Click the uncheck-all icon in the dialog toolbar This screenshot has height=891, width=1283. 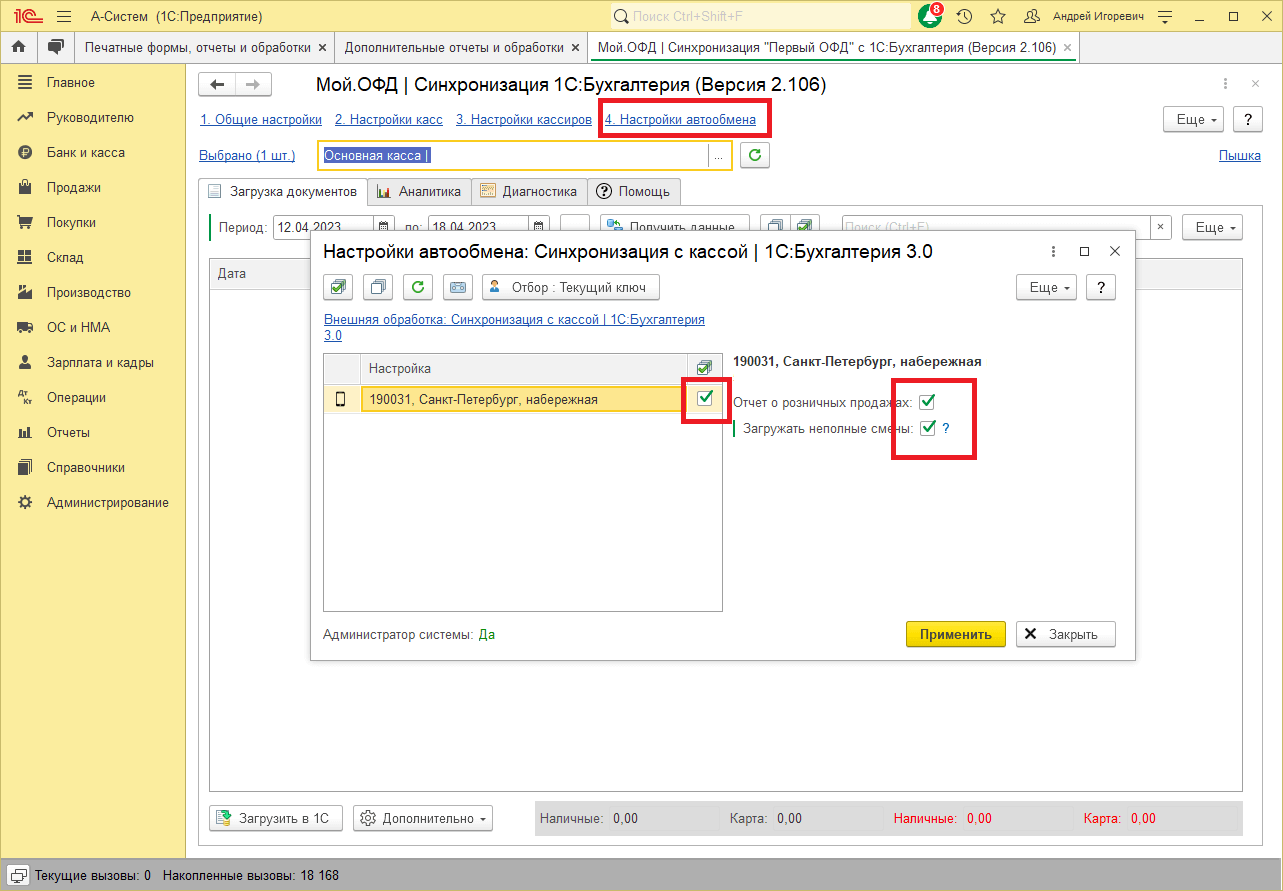pyautogui.click(x=379, y=287)
